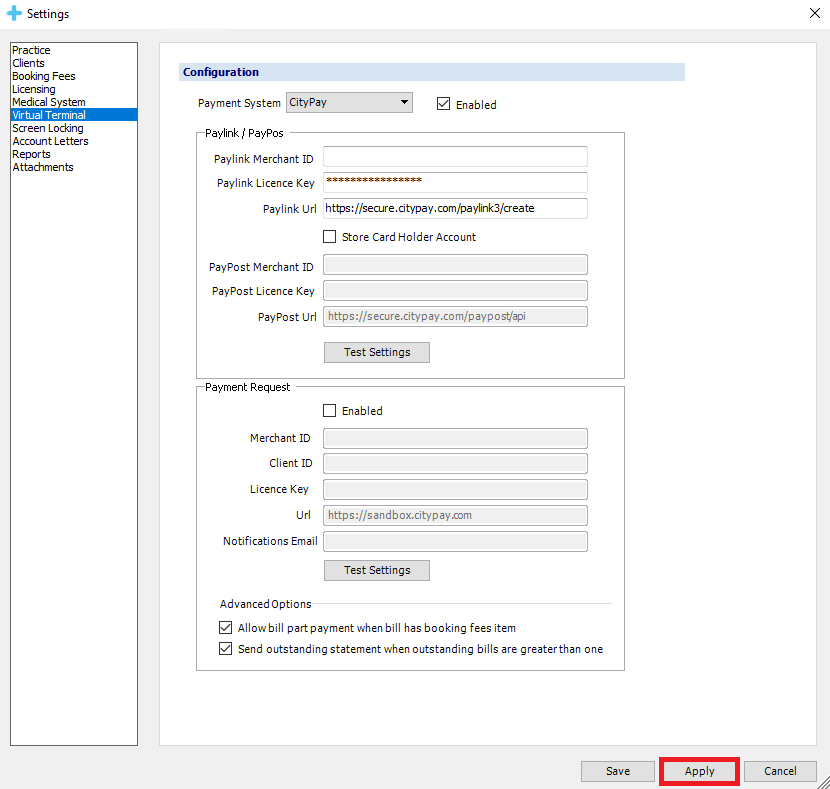830x789 pixels.
Task: Check the Store Card Holder Account box
Action: (x=330, y=237)
